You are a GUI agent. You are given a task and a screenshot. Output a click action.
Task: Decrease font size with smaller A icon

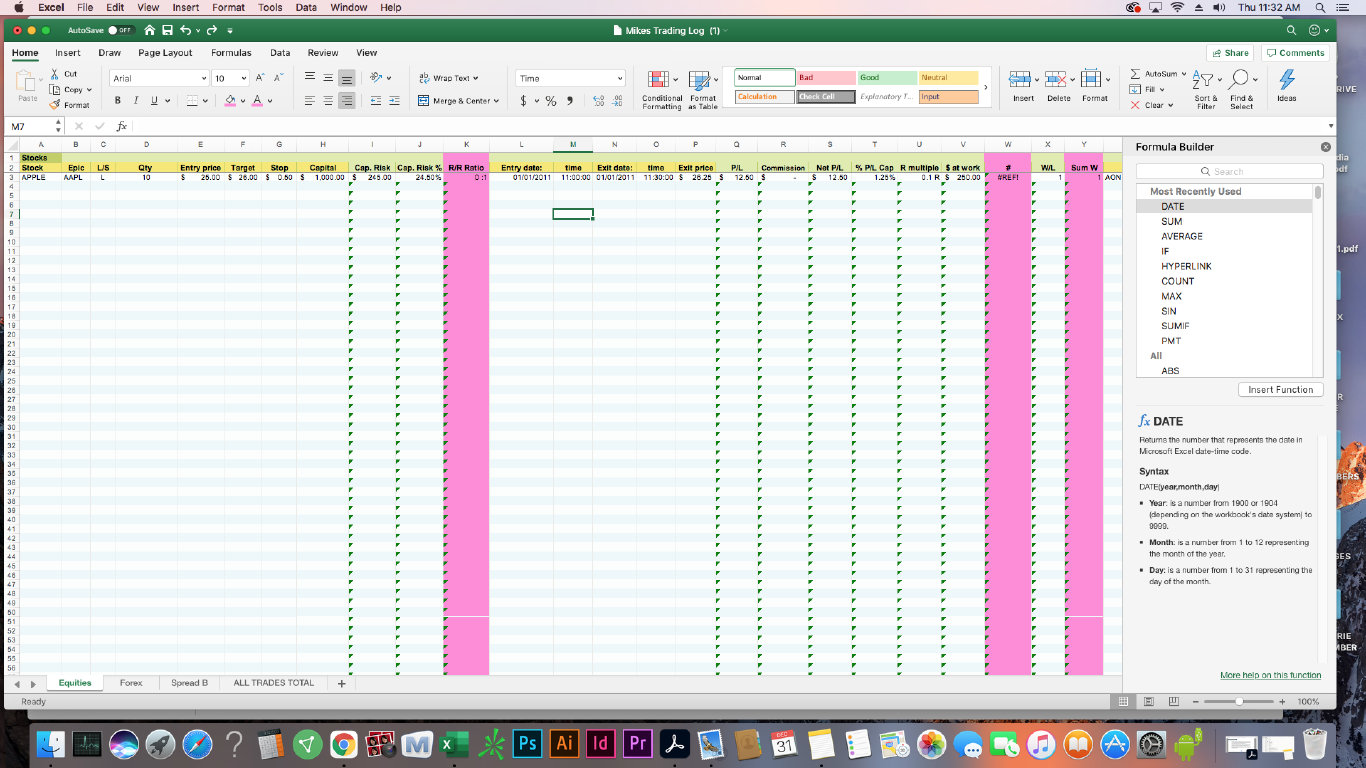278,78
